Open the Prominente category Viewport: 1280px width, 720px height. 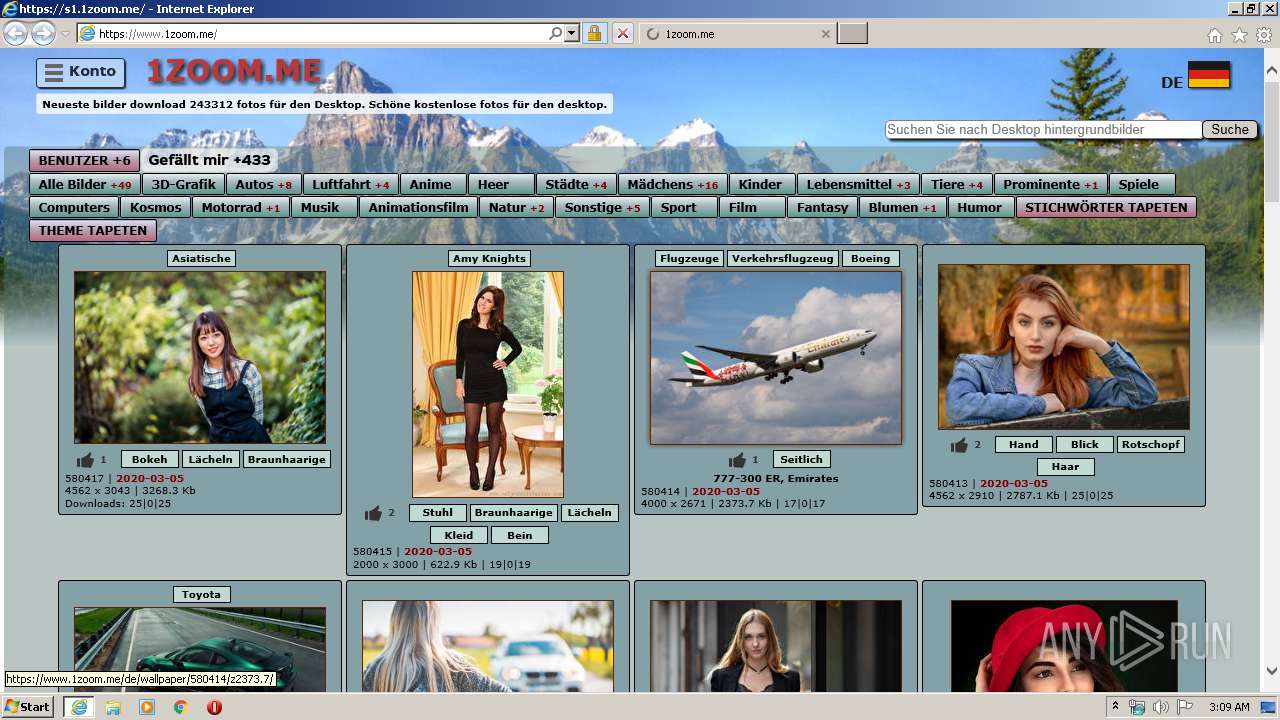tap(1050, 184)
